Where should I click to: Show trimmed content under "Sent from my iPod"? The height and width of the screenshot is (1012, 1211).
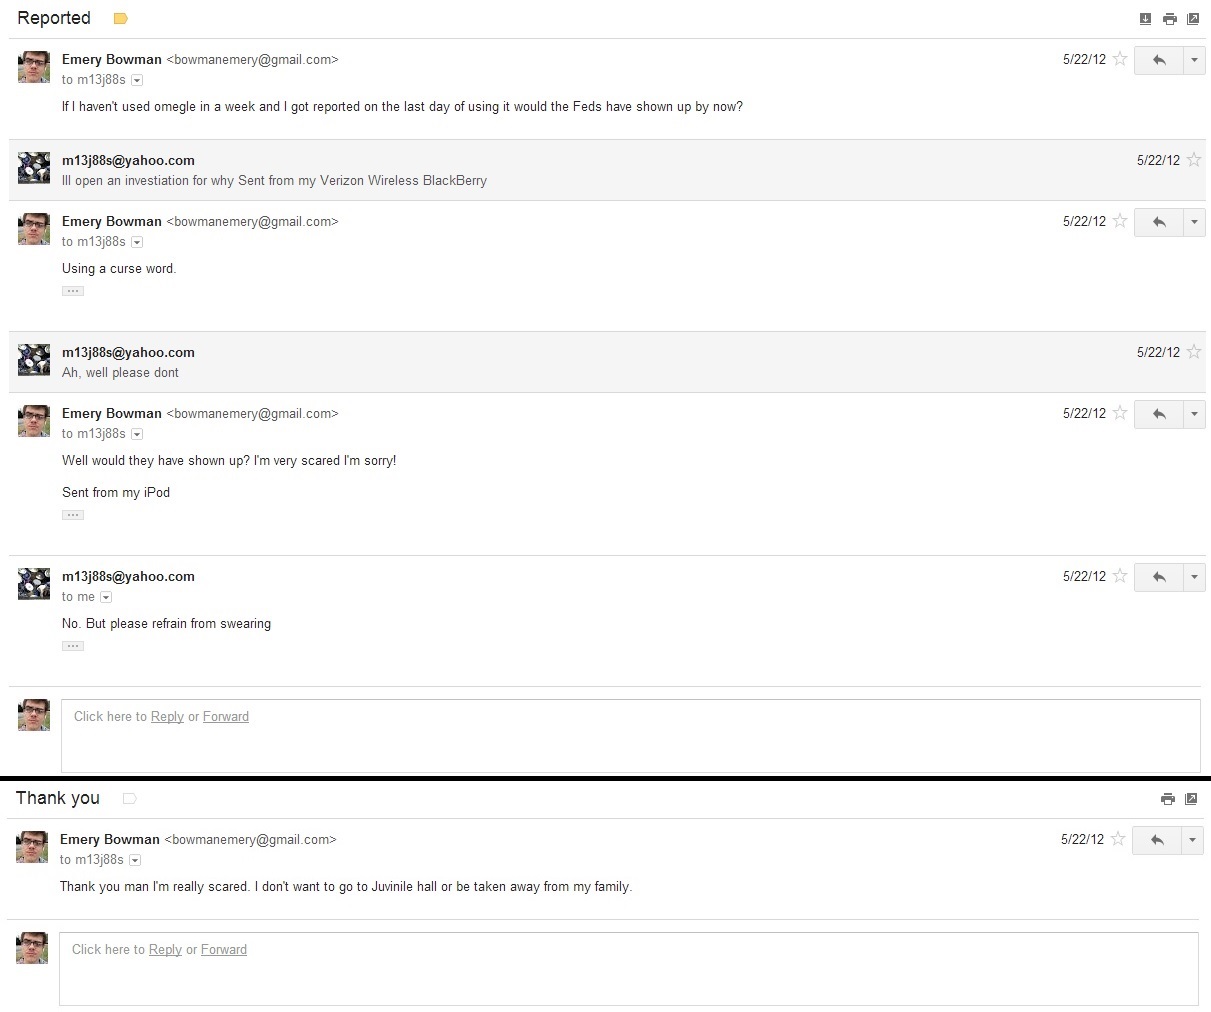[73, 515]
